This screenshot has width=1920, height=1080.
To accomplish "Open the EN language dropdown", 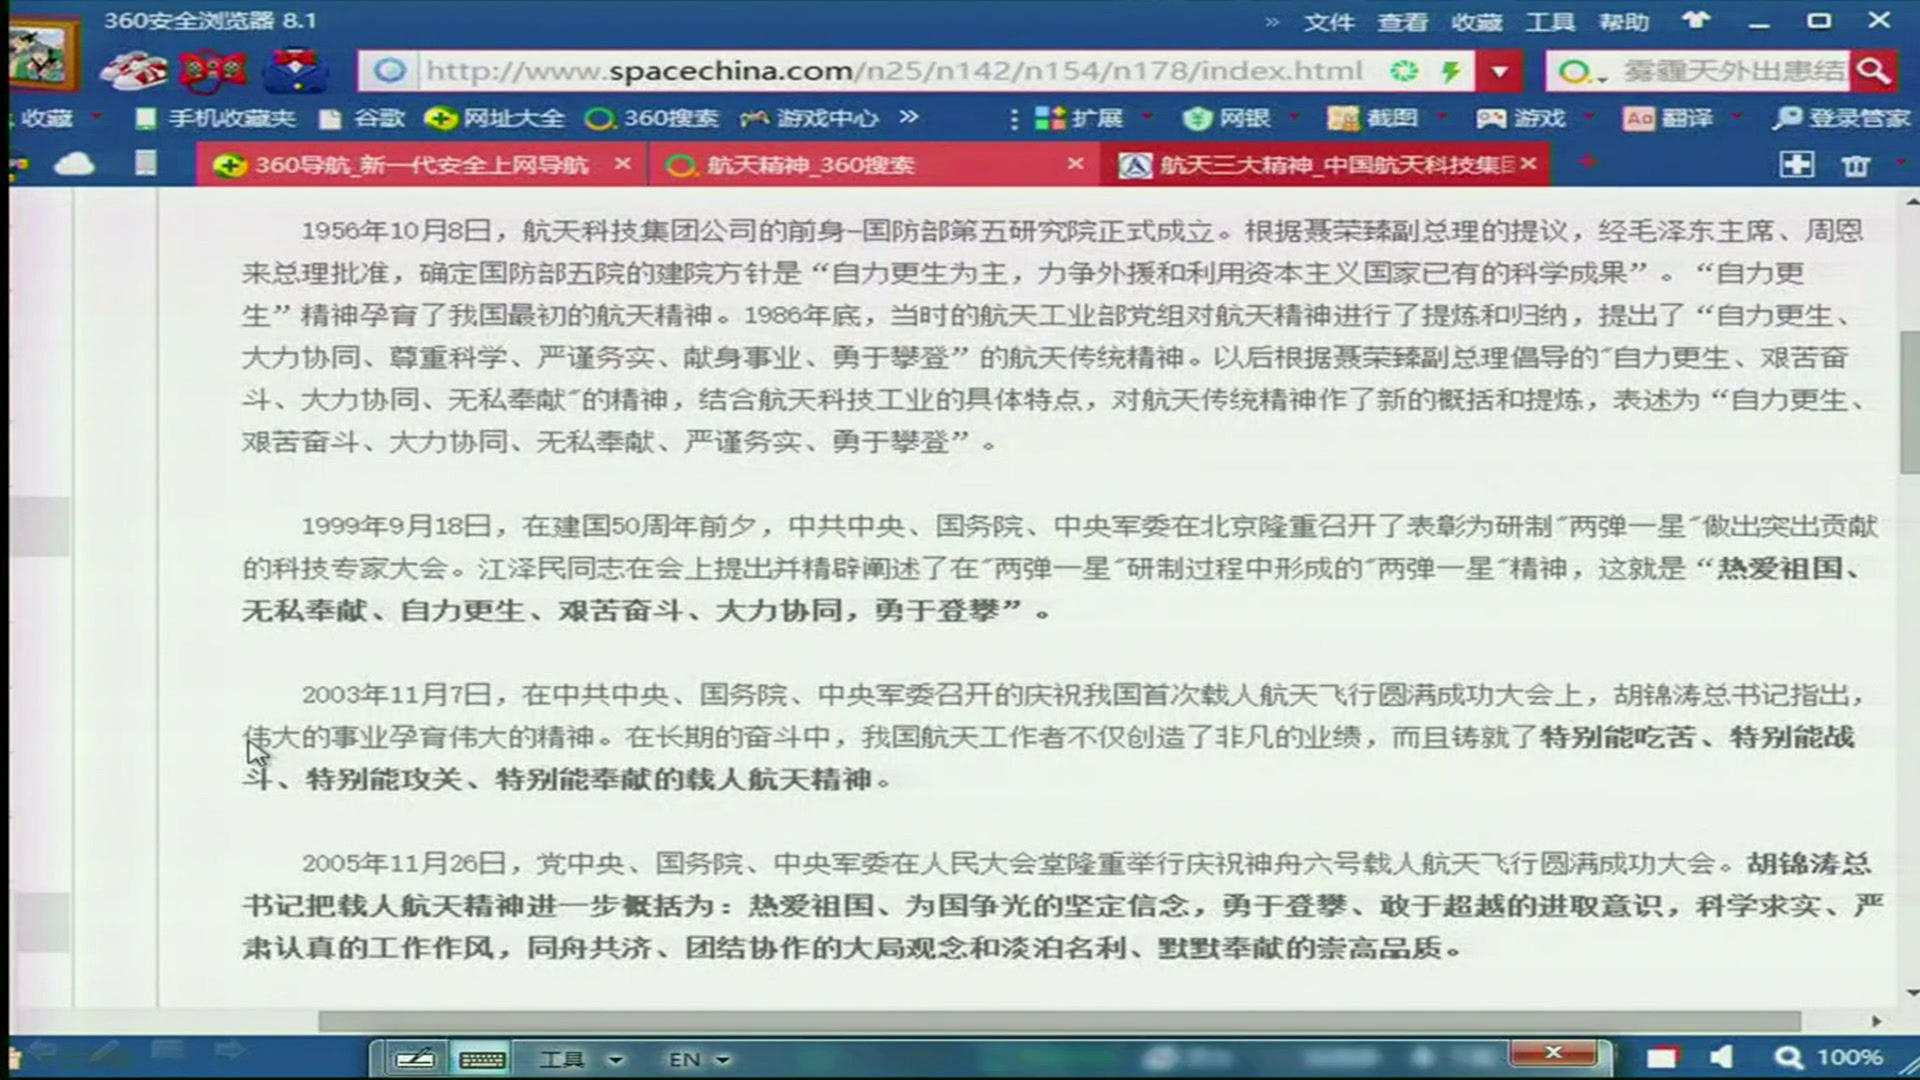I will click(x=698, y=1059).
